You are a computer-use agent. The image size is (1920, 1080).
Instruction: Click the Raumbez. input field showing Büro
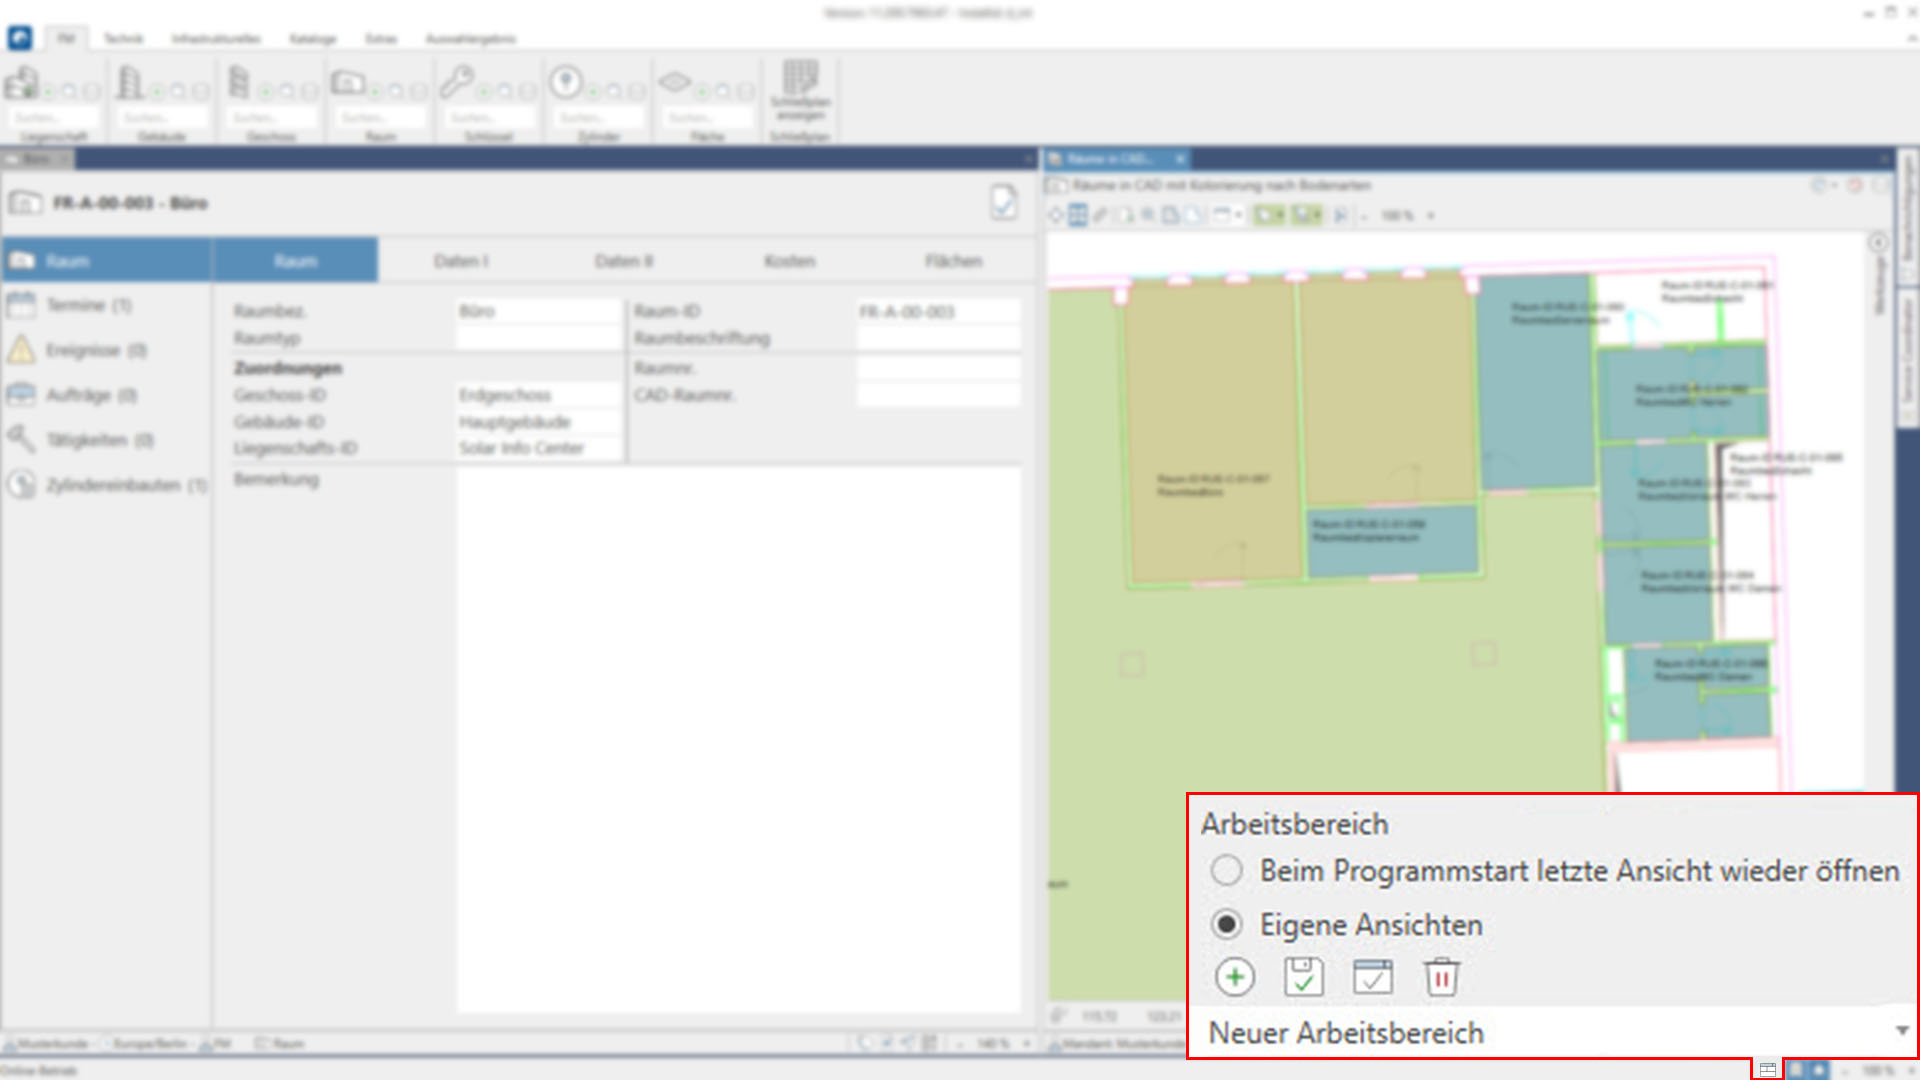[x=538, y=311]
